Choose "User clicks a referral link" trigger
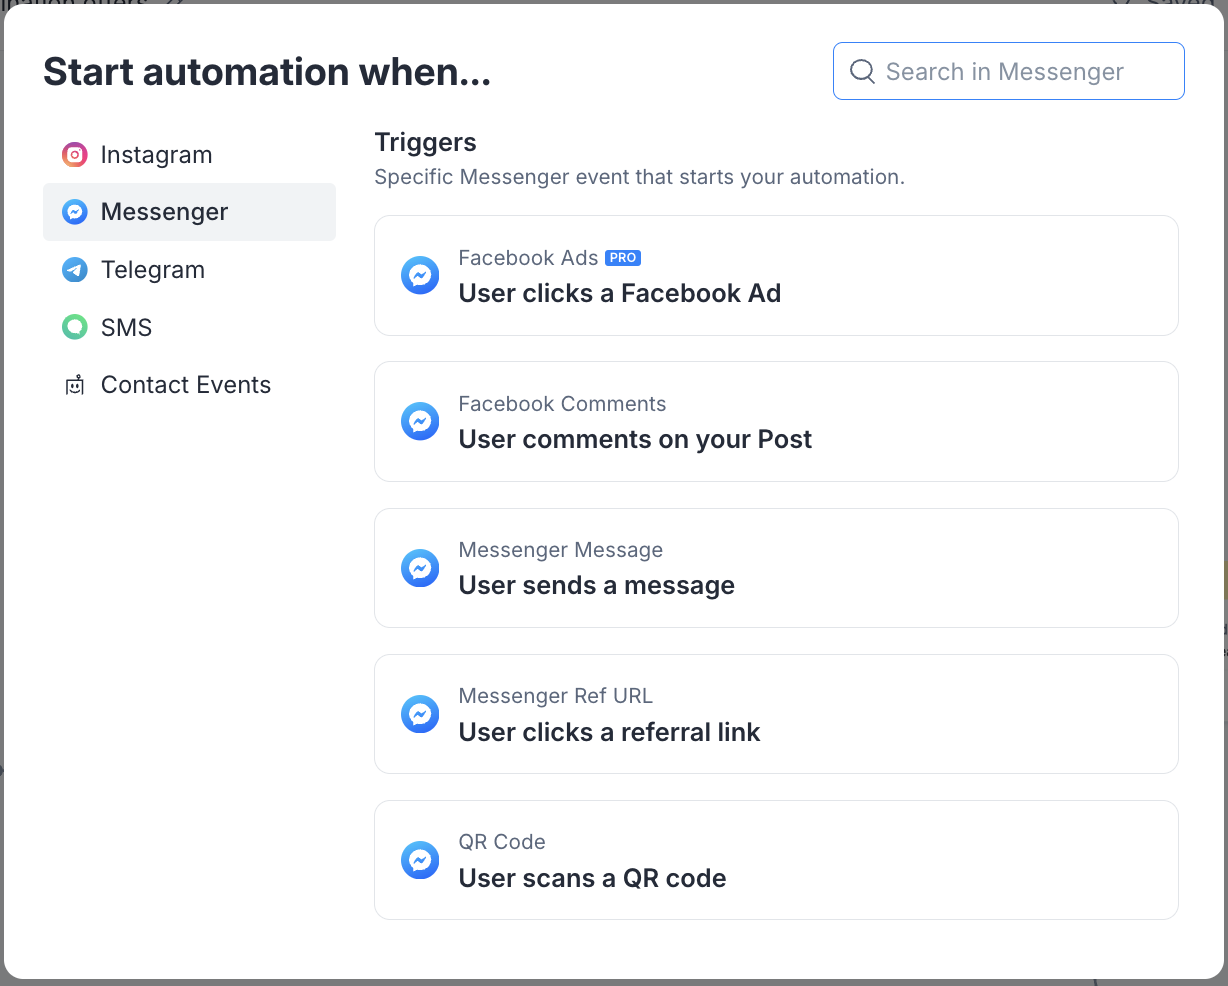This screenshot has height=986, width=1228. tap(776, 714)
